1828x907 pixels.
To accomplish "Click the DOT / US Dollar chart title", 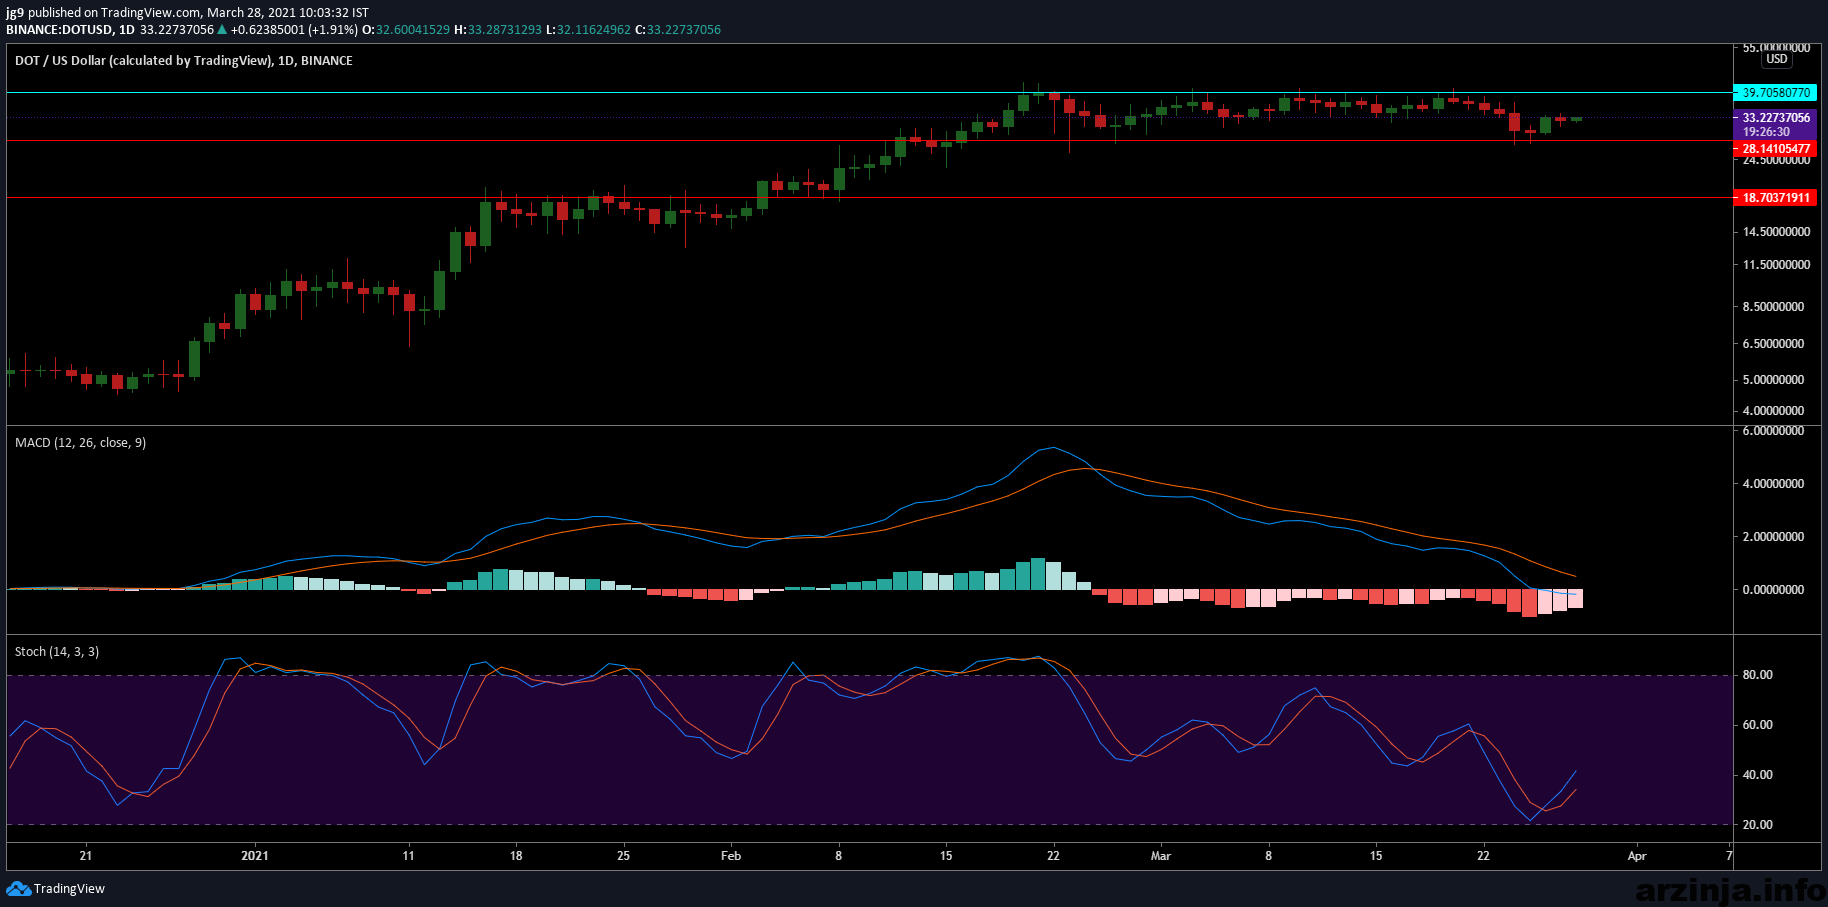I will pos(184,60).
